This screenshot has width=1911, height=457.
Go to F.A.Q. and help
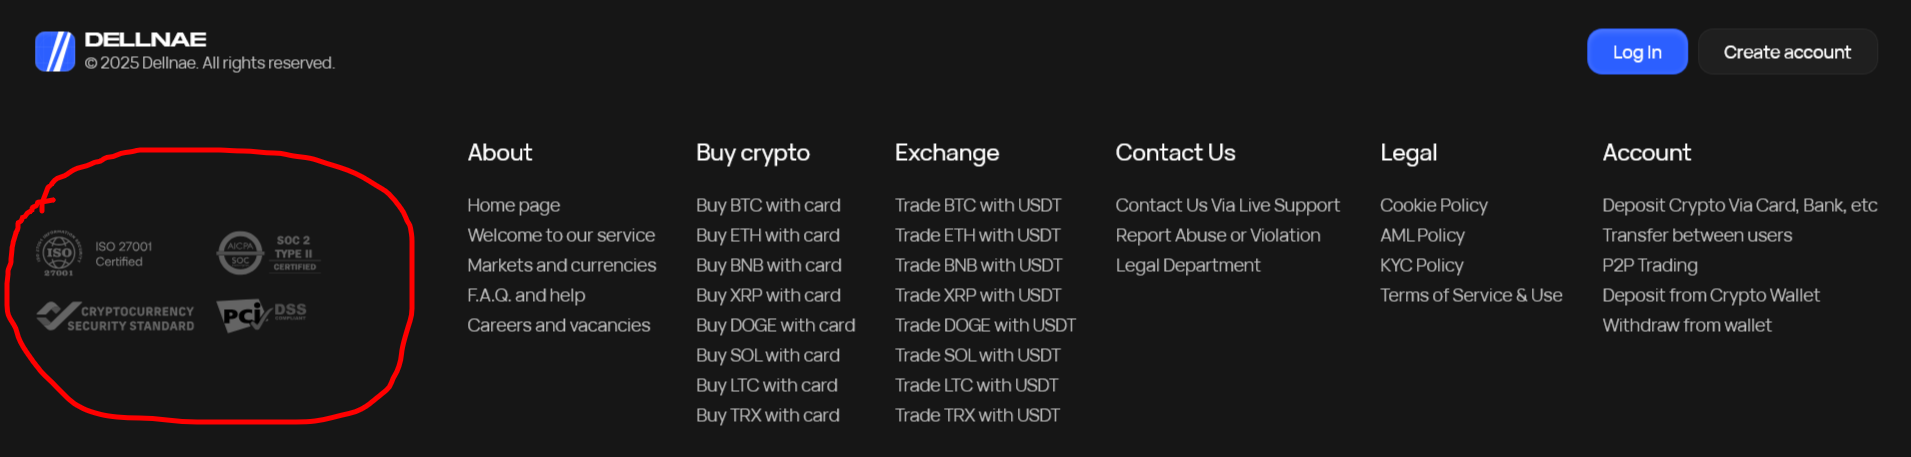(x=526, y=295)
